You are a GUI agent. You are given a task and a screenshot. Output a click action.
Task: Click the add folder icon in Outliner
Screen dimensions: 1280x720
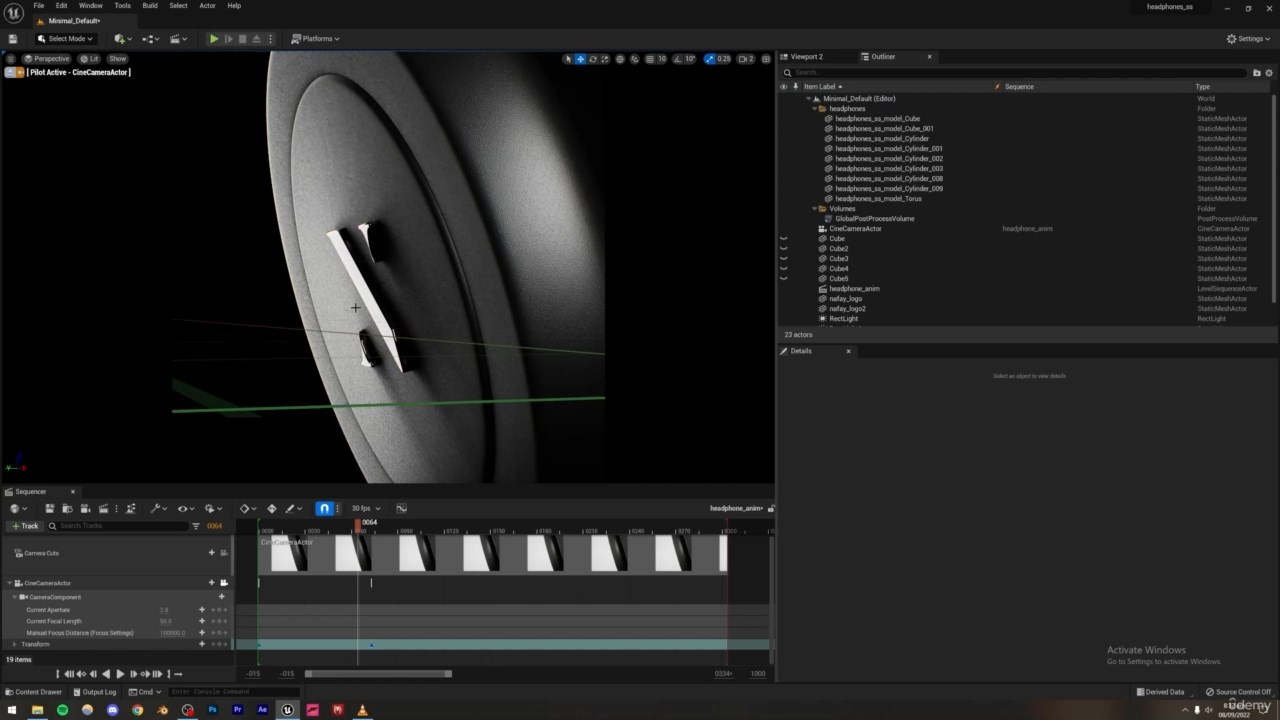coord(1257,72)
